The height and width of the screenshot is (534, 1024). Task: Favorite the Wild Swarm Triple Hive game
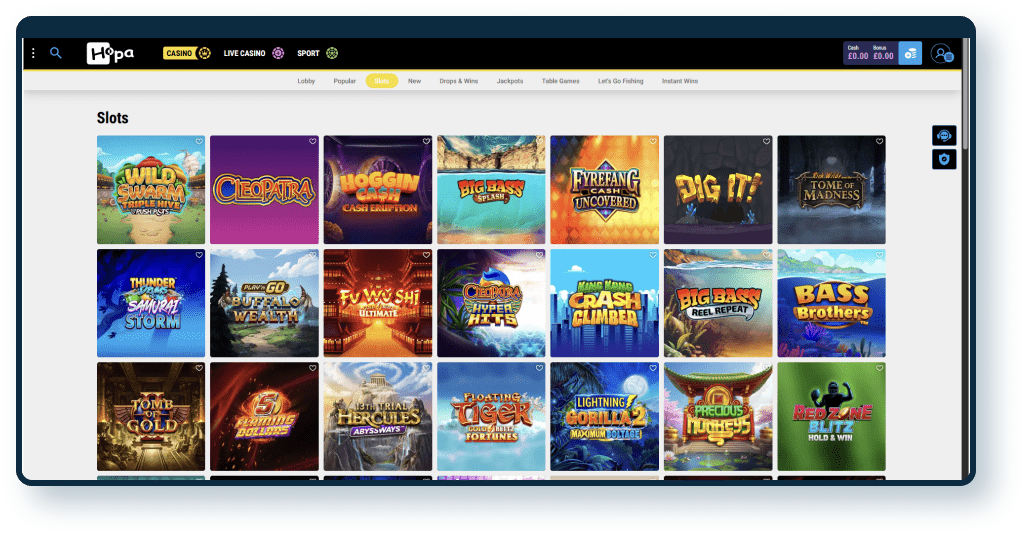(x=199, y=142)
